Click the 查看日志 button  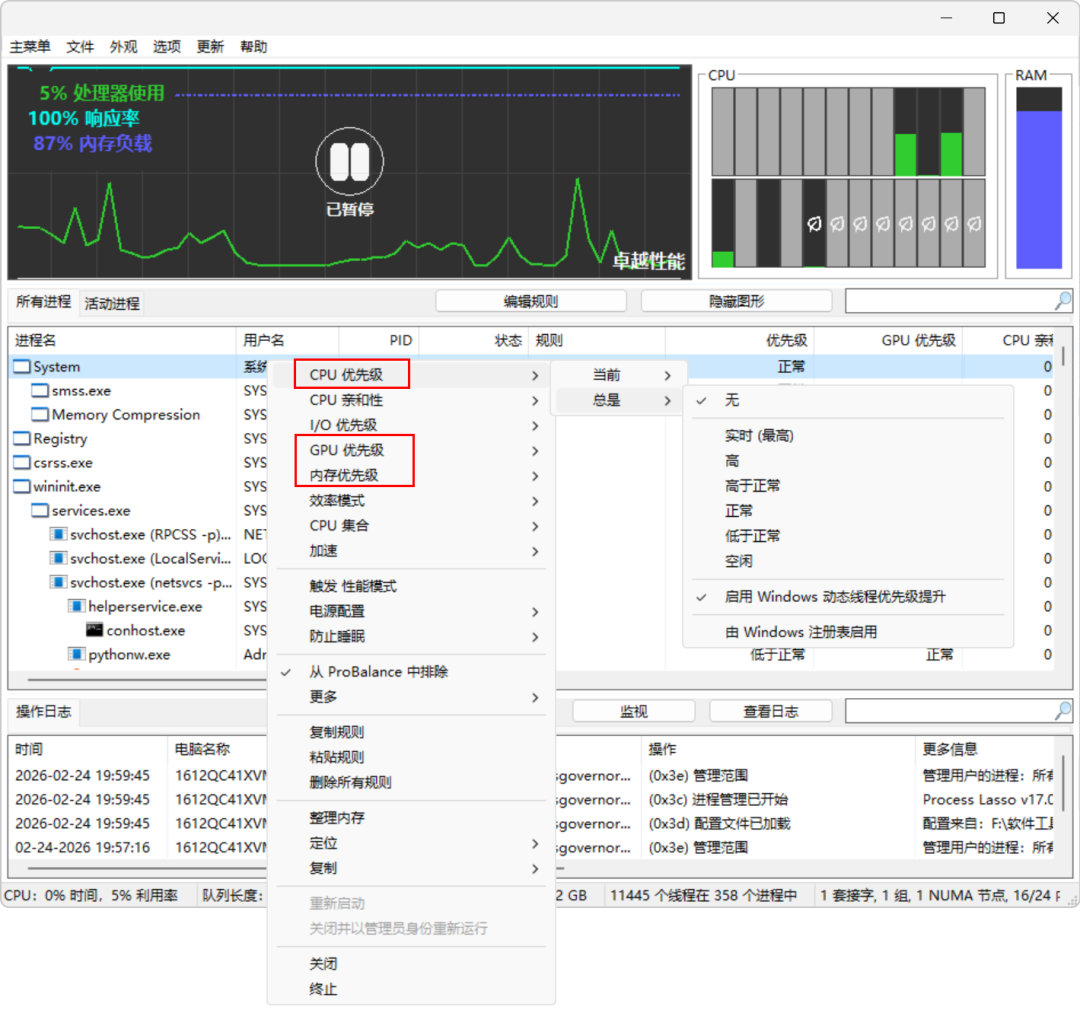tap(771, 711)
